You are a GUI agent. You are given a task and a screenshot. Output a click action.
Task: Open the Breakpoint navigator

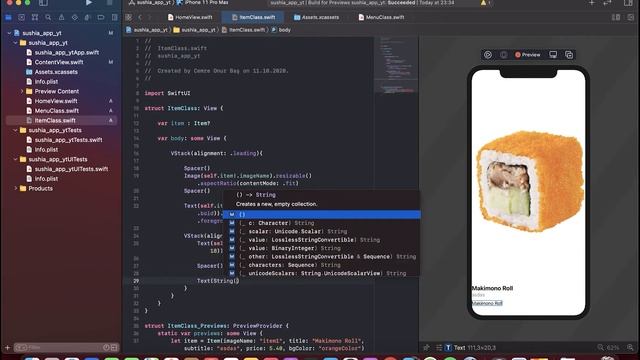[x=101, y=18]
